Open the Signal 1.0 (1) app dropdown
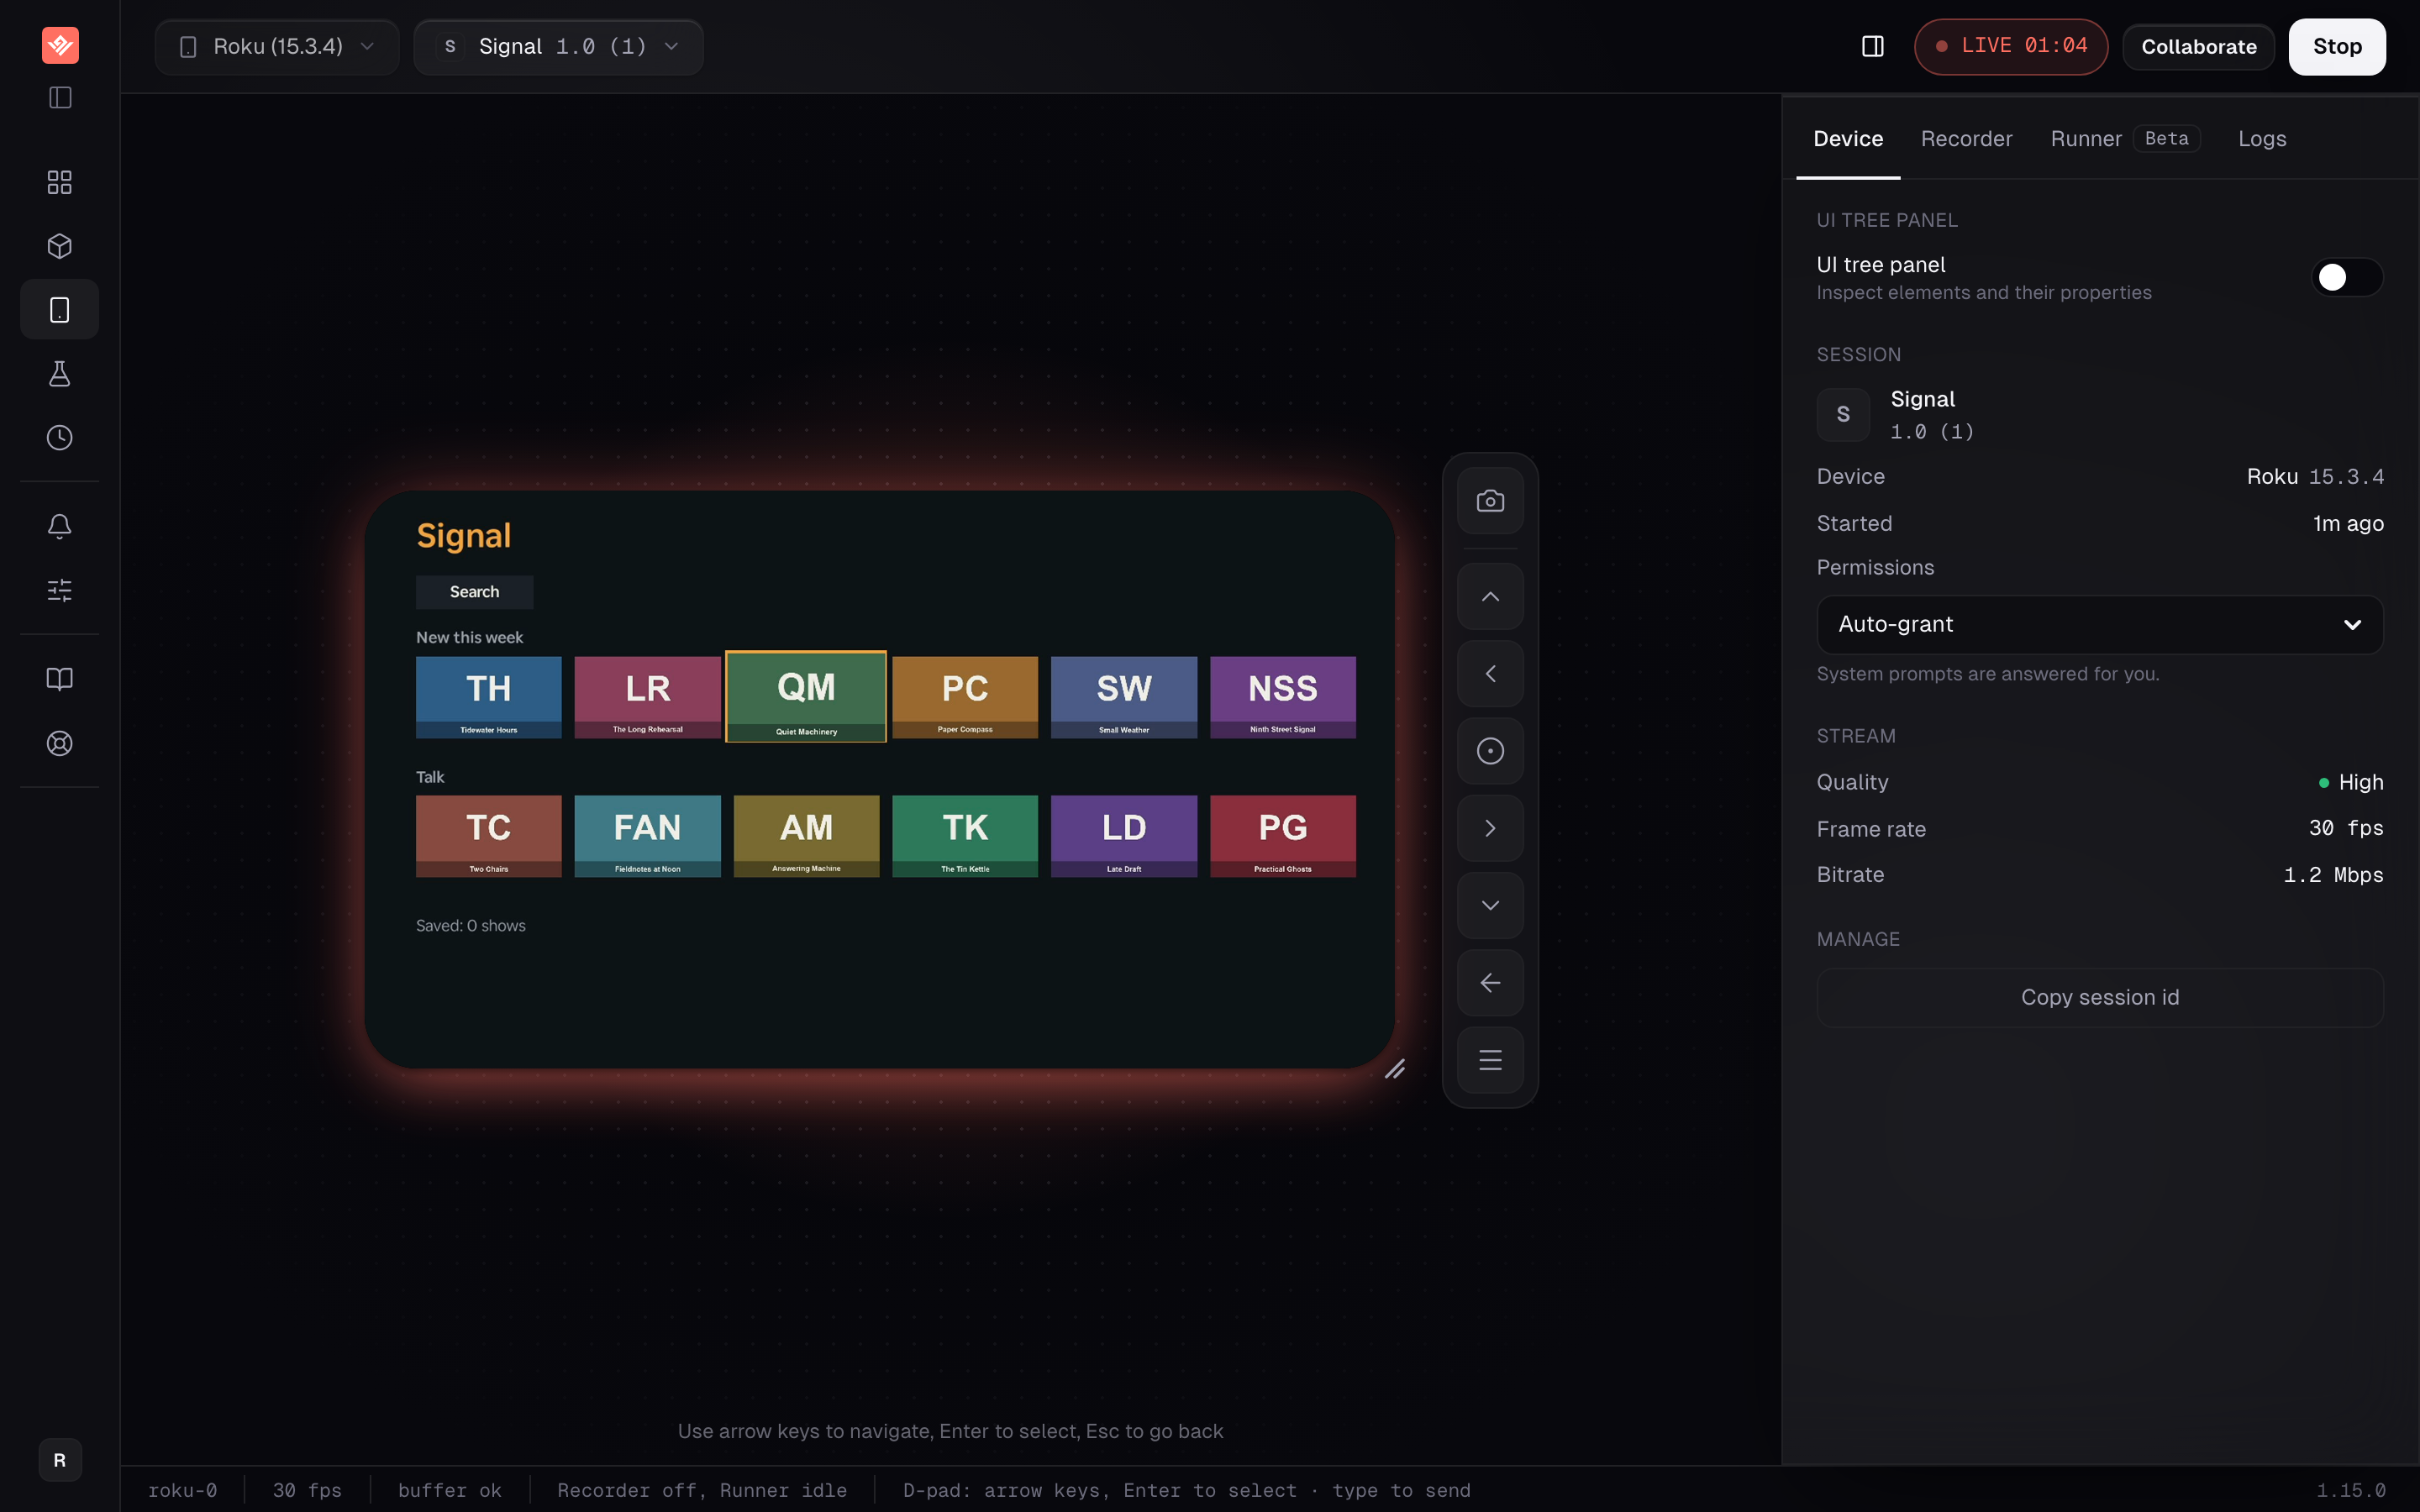This screenshot has height=1512, width=2420. point(558,47)
